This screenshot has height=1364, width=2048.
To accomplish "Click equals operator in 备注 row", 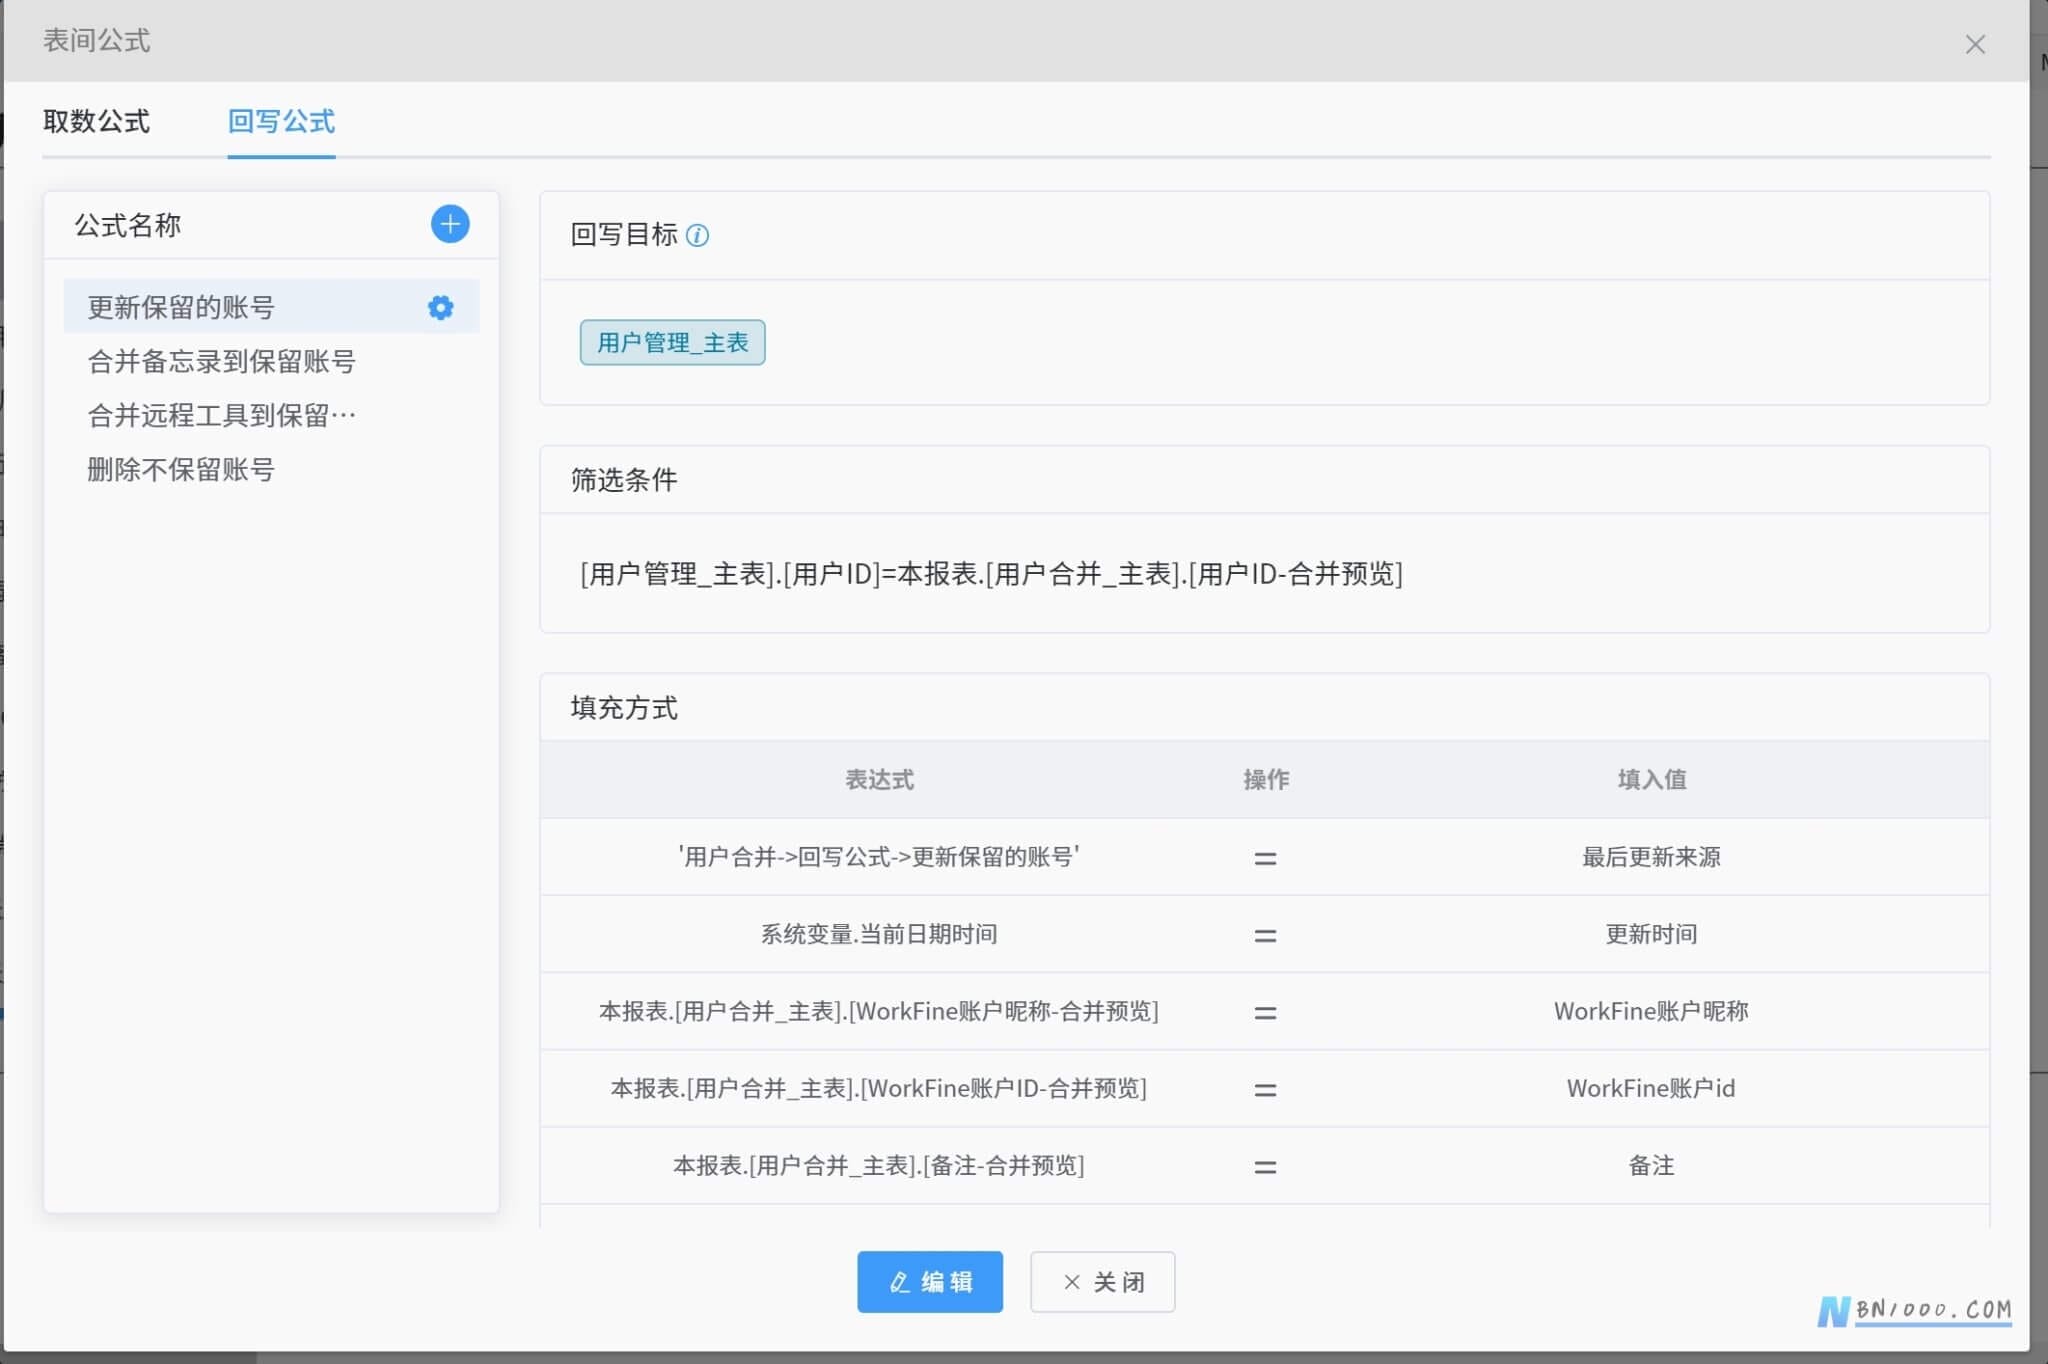I will (1265, 1166).
